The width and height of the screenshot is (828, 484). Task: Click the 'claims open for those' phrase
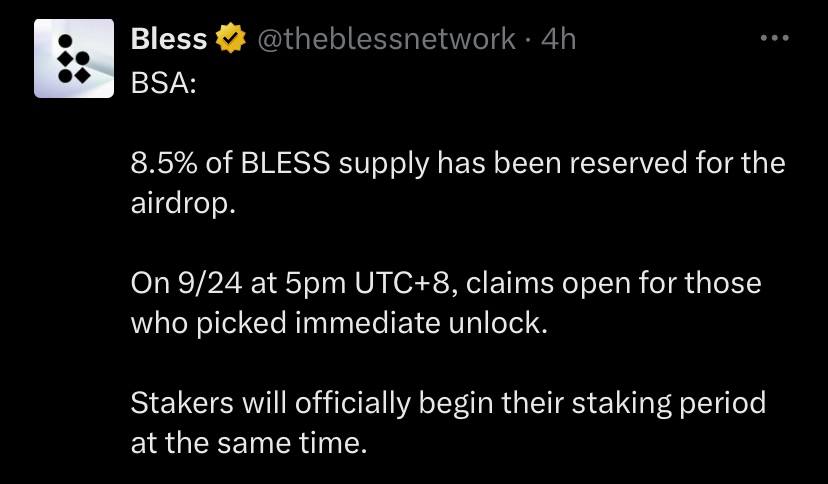(614, 284)
